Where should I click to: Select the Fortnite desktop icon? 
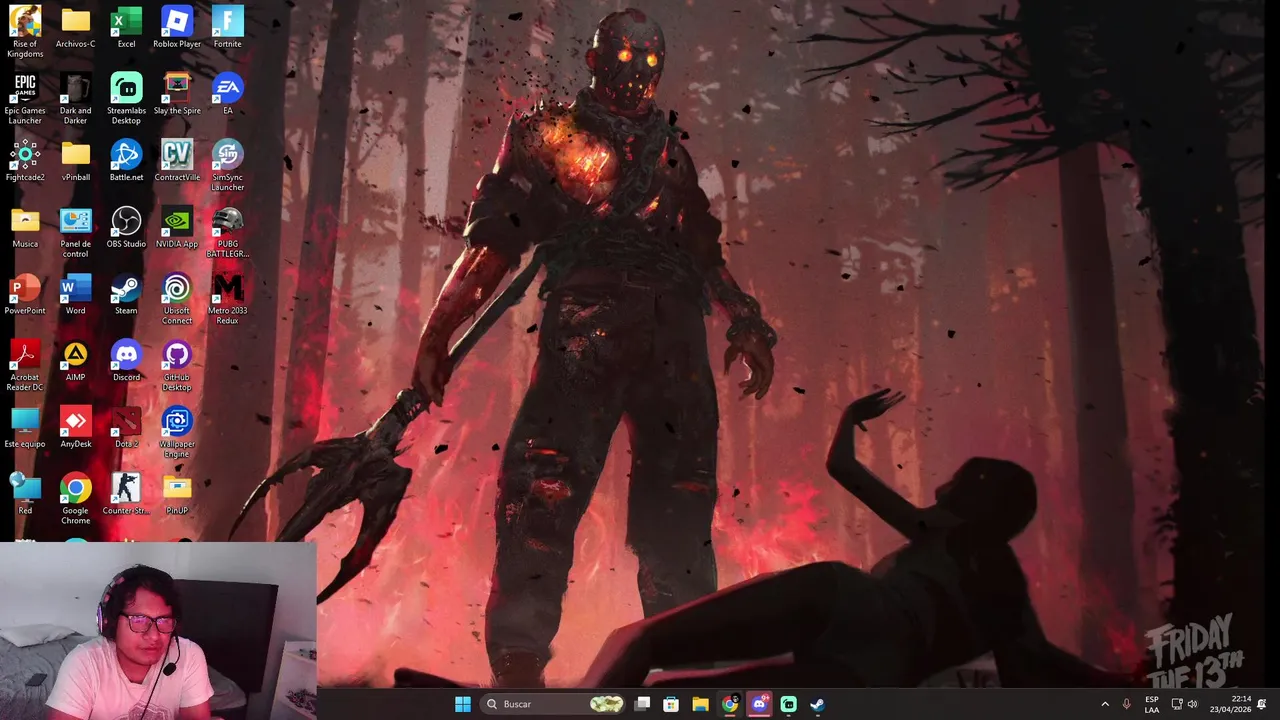click(227, 27)
